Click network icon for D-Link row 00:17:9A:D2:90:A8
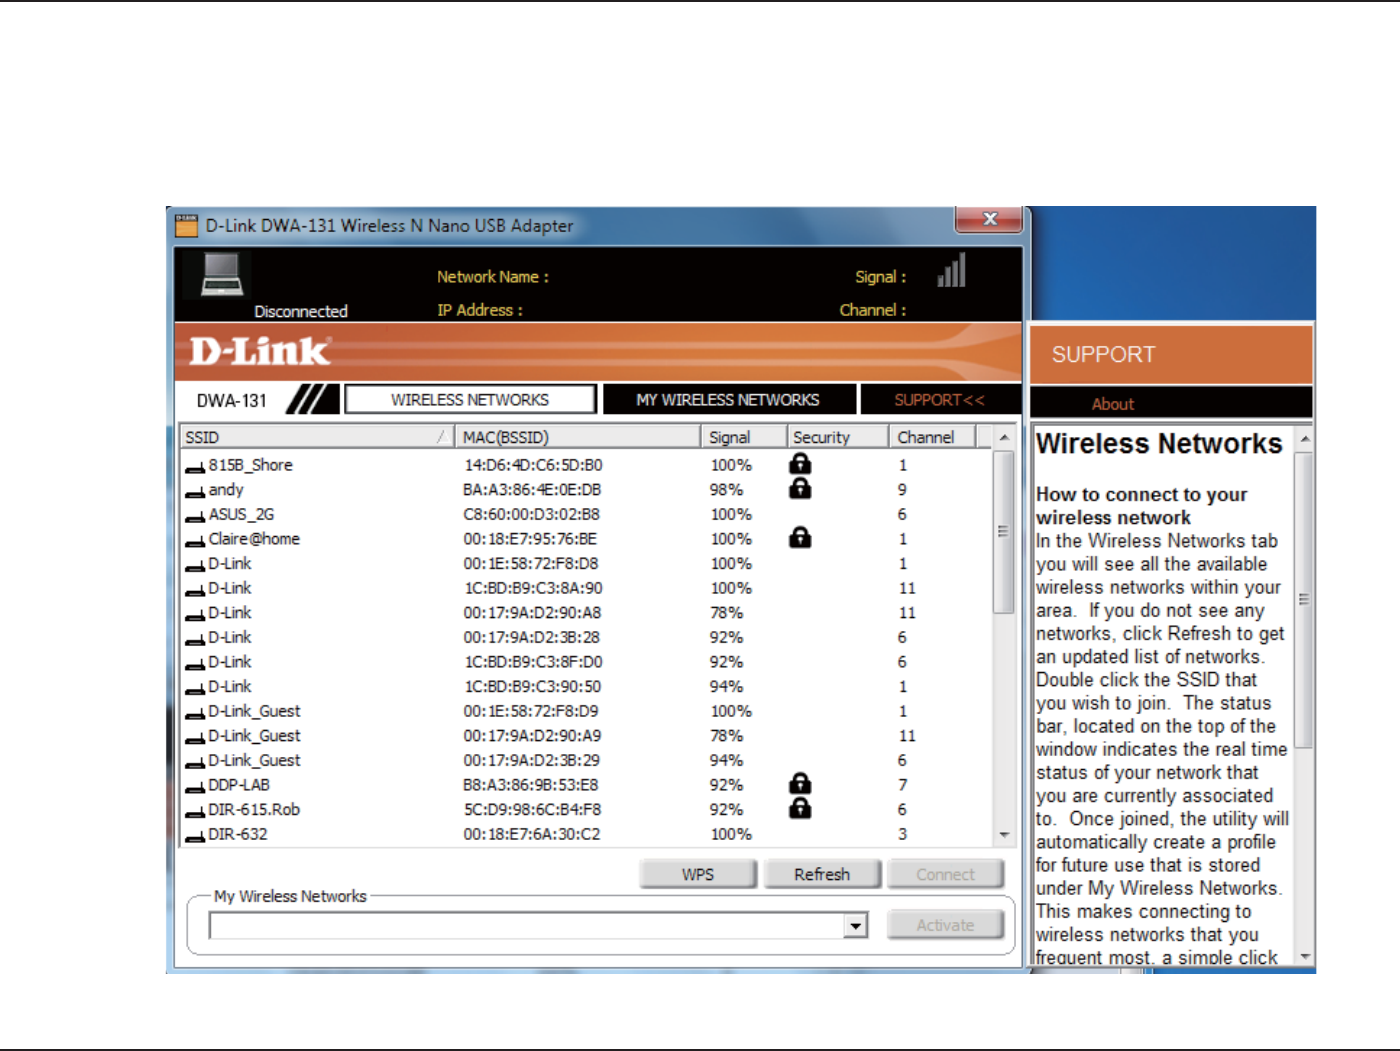1400x1051 pixels. click(x=195, y=615)
